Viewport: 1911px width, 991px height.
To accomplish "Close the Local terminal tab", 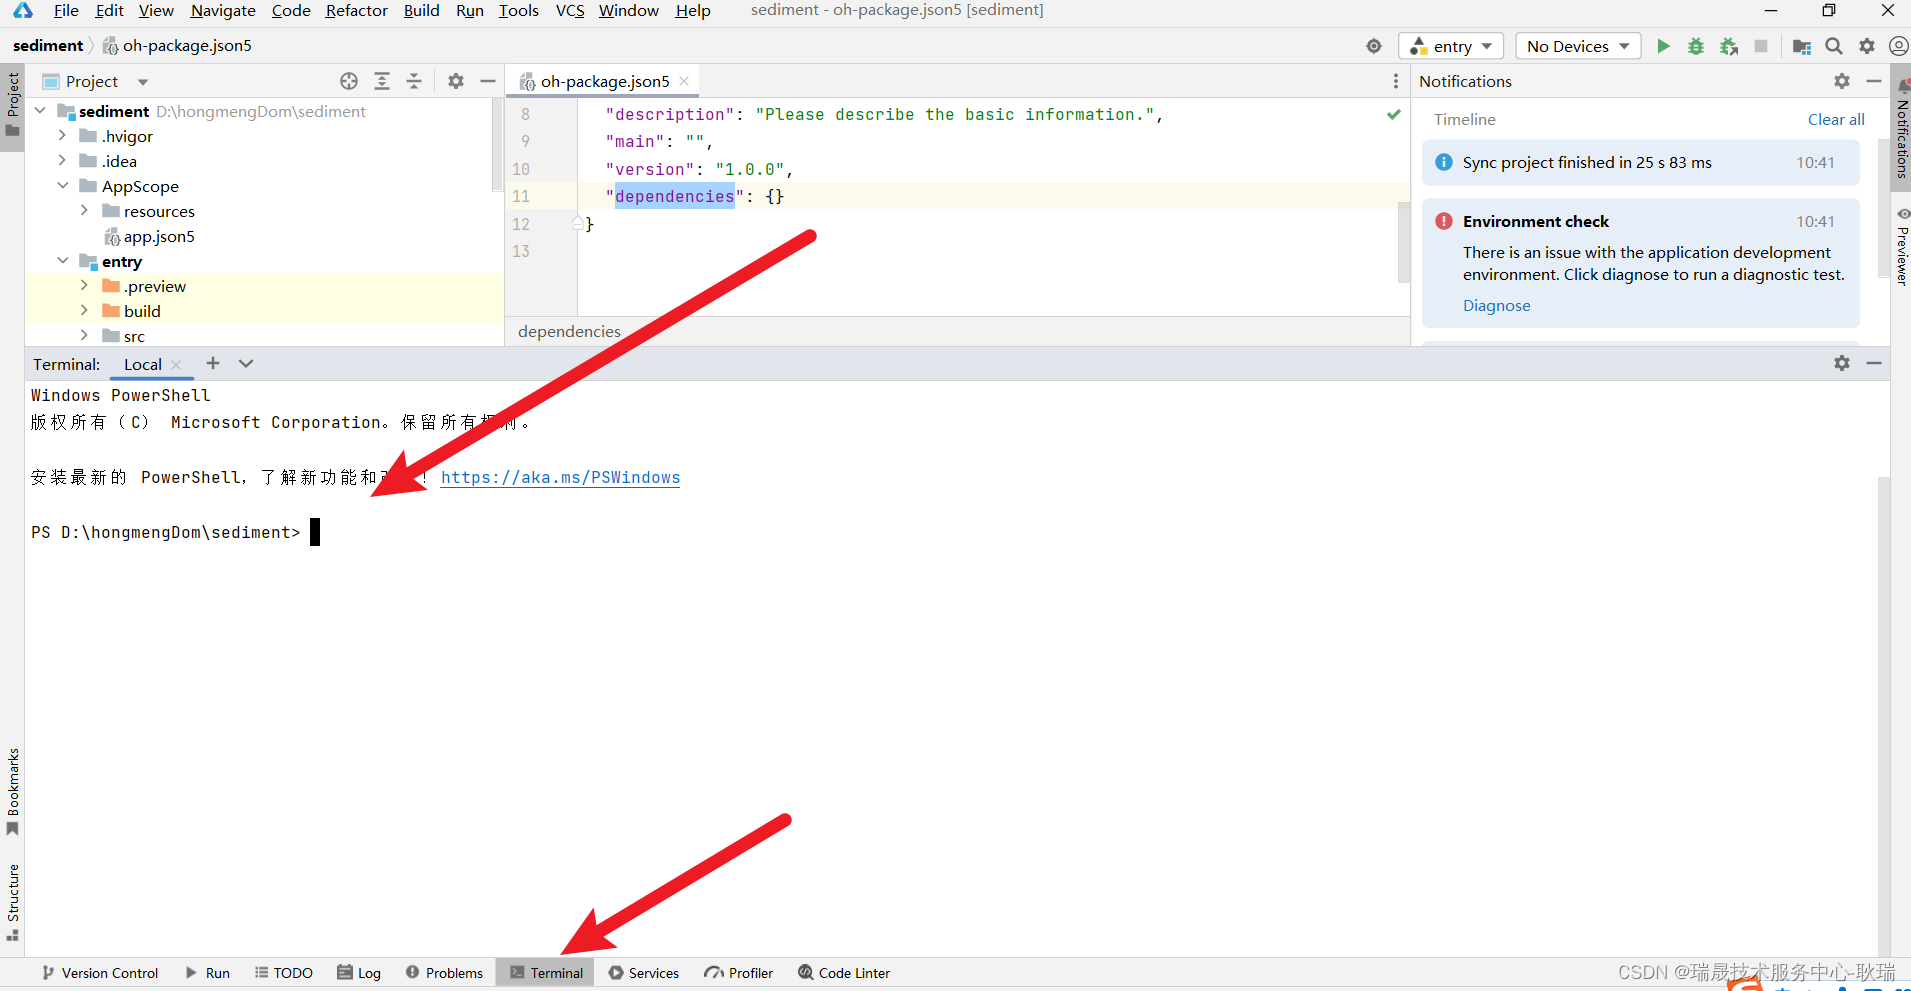I will 176,365.
